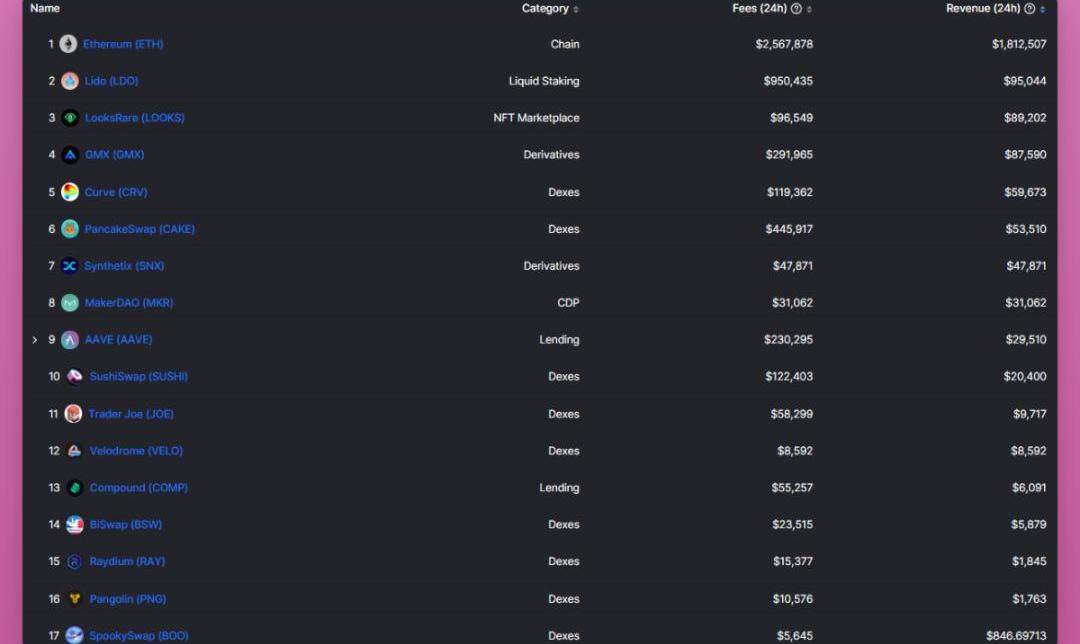Click the Curve rainbow logo icon
Viewport: 1080px width, 644px height.
(x=70, y=192)
